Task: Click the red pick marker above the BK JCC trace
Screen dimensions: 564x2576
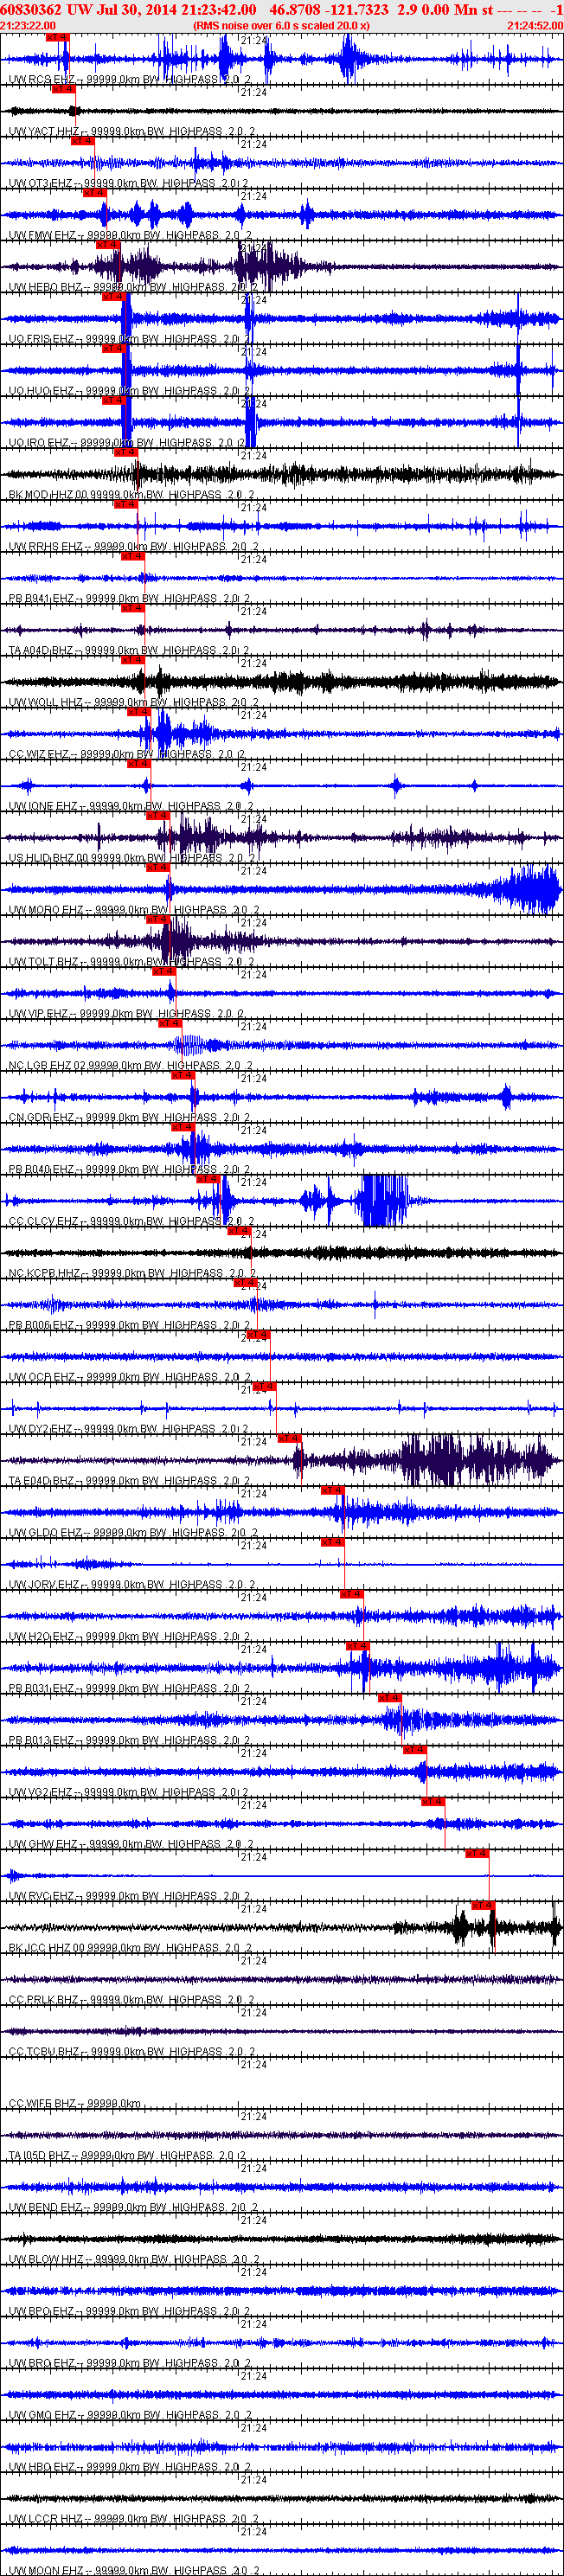Action: coord(483,1906)
